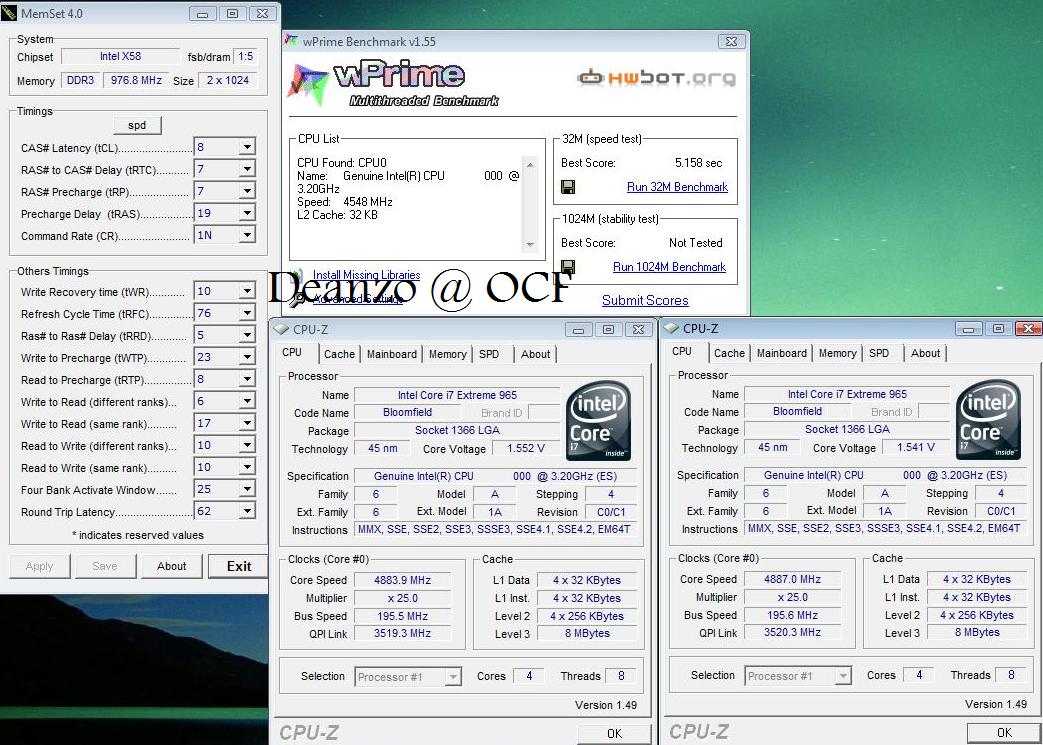Open Precharge Delay (tRAS) dropdown

click(x=247, y=213)
